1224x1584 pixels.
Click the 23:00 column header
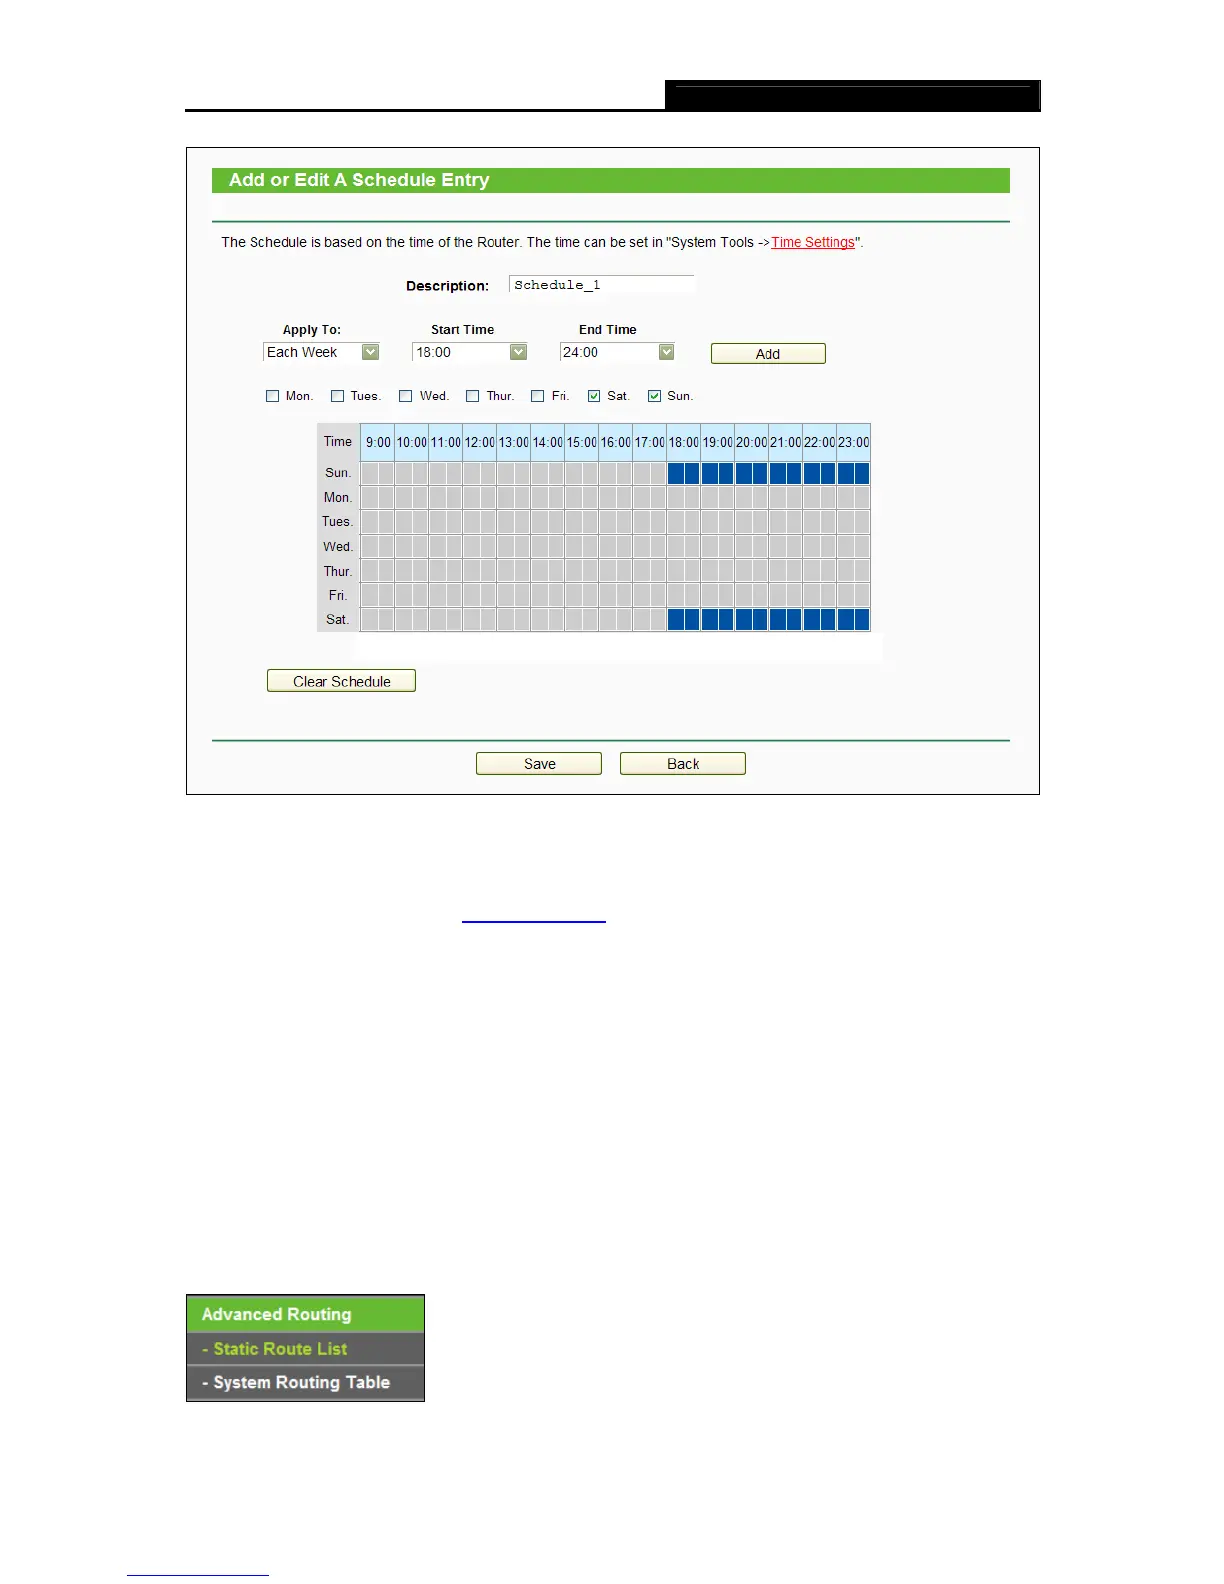[x=854, y=442]
